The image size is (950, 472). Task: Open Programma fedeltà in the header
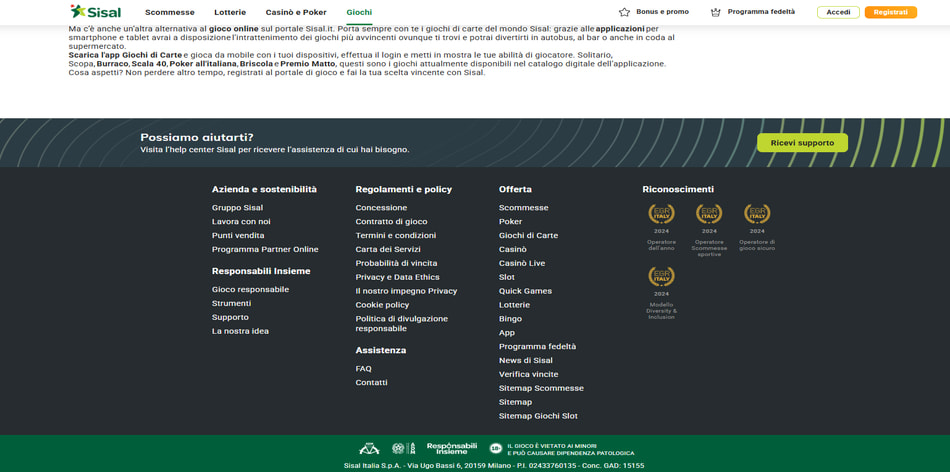pos(761,12)
